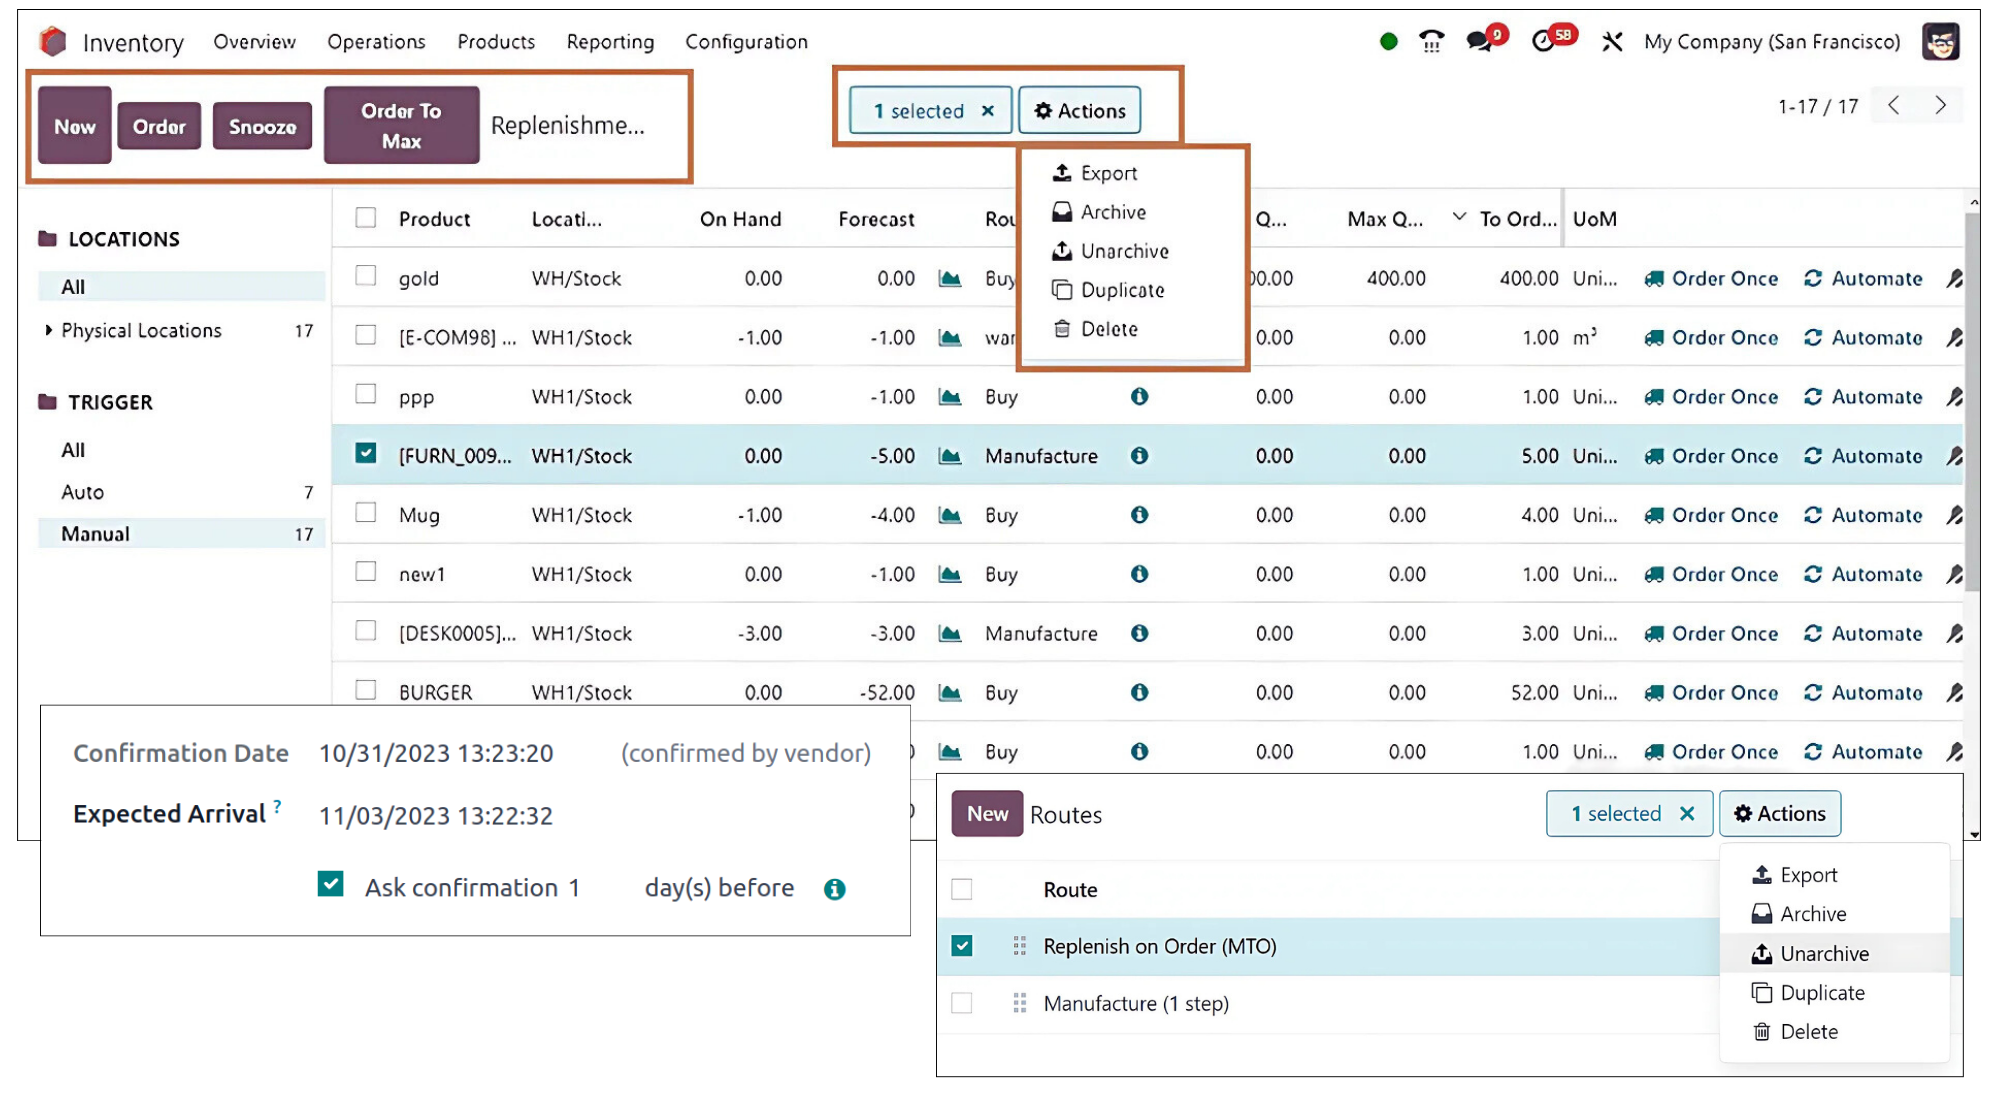The image size is (2000, 1100).
Task: Open forecast graph icon for gold row
Action: pos(949,279)
